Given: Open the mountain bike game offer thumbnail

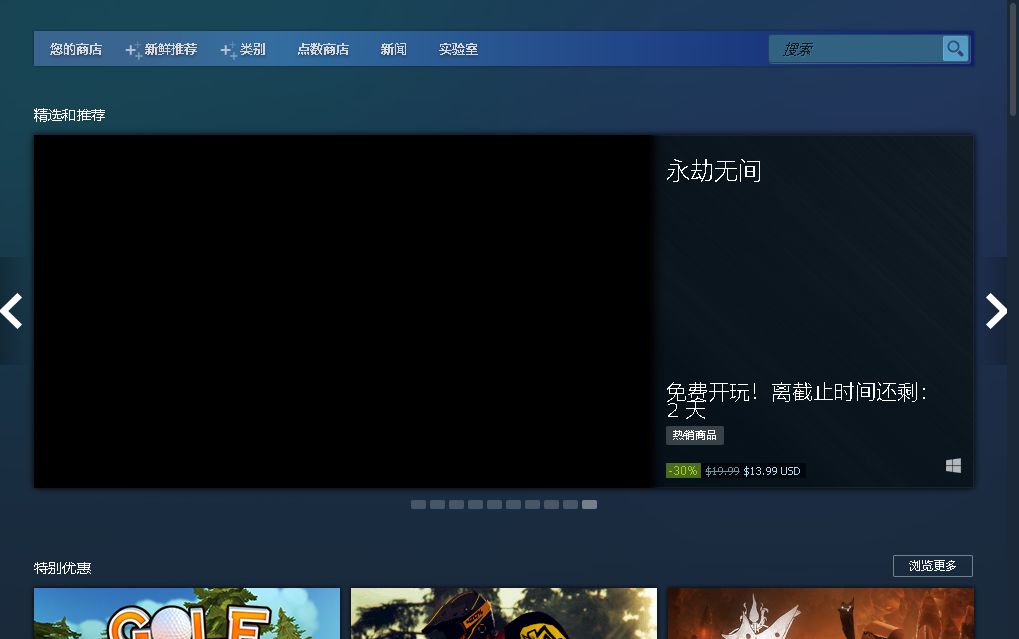Looking at the screenshot, I should [504, 614].
